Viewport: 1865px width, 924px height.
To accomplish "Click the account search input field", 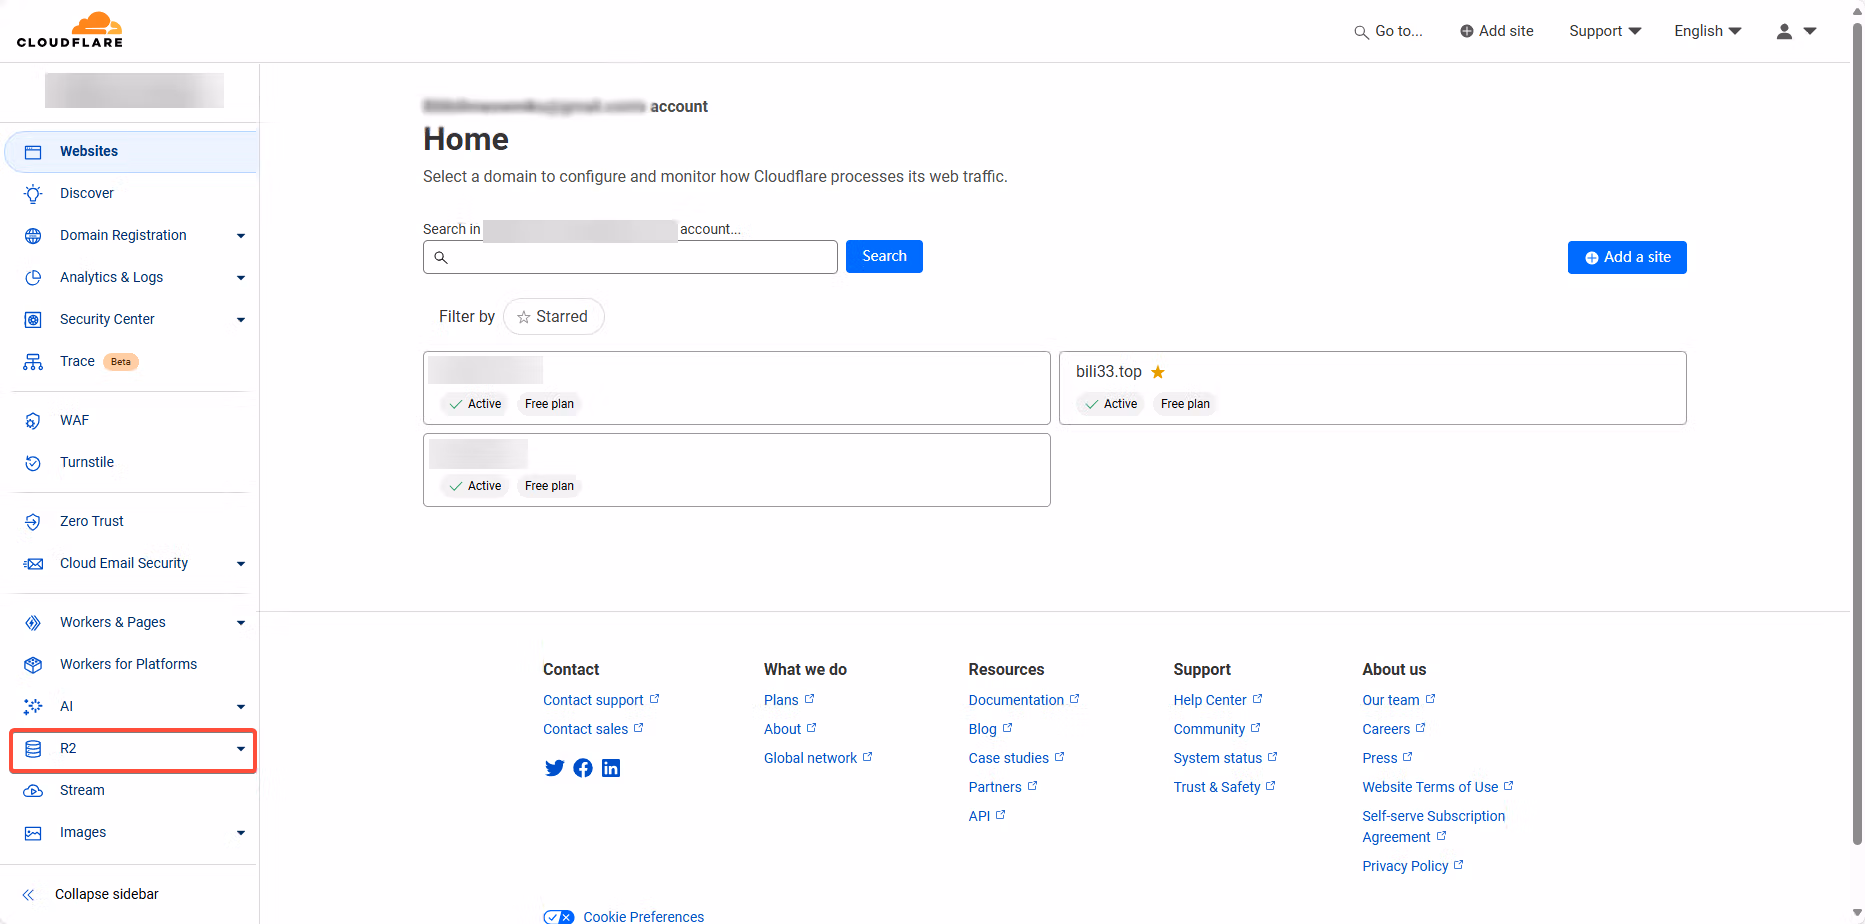I will (x=630, y=257).
